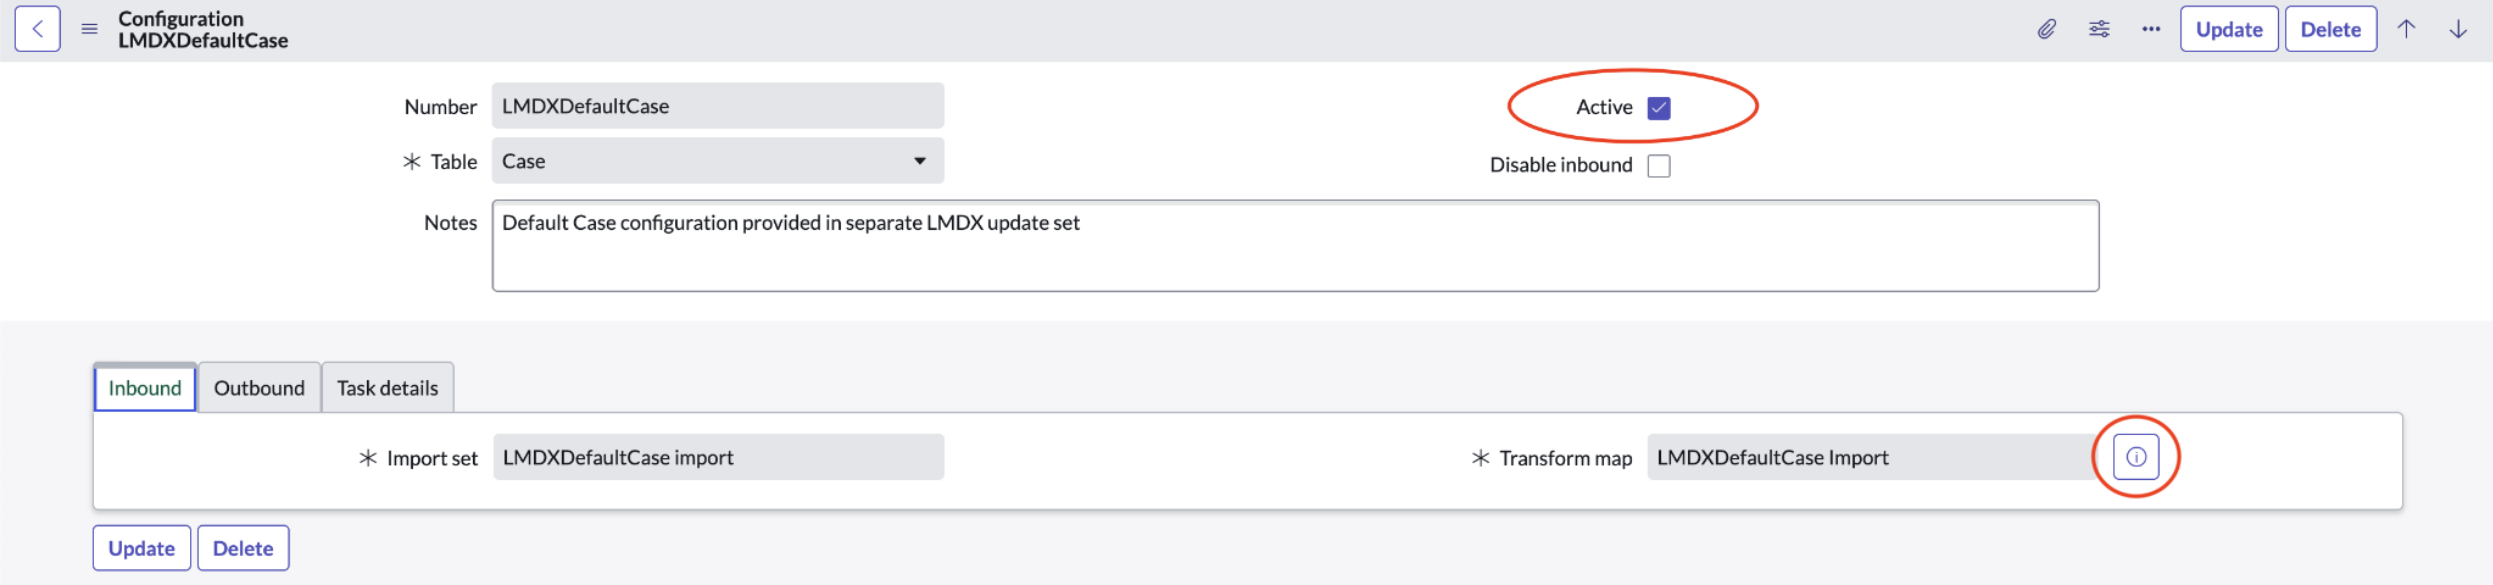Image resolution: width=2493 pixels, height=585 pixels.
Task: Open the form context menu hamburger icon
Action: [89, 29]
